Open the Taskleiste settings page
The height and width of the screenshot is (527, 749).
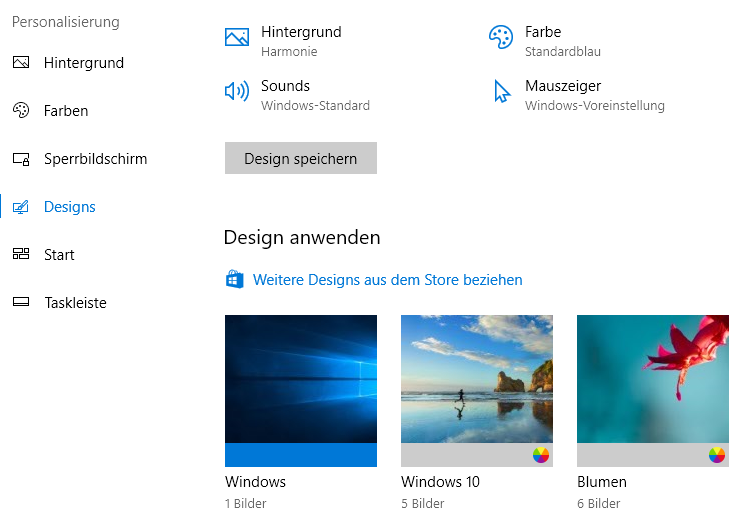[75, 303]
